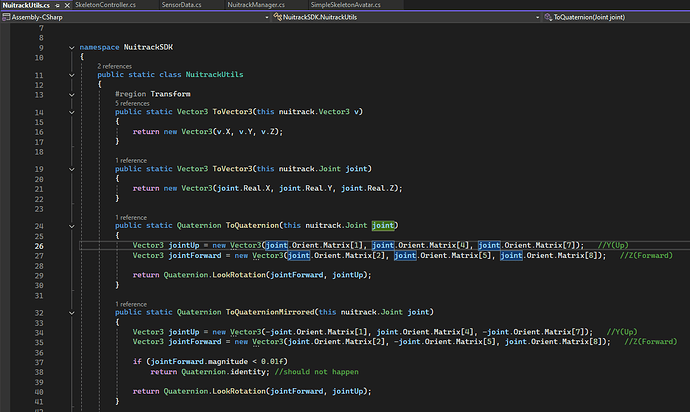
Task: Click the NuitrackSDK.NuitrackUtils class icon
Action: [277, 18]
